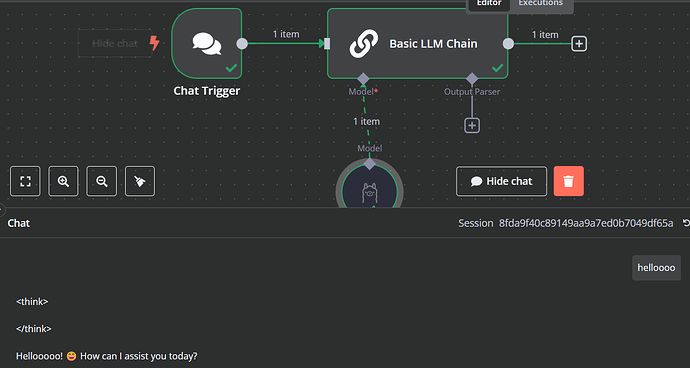Select the Chat Trigger node
Screen dimensions: 690x368
pos(207,43)
